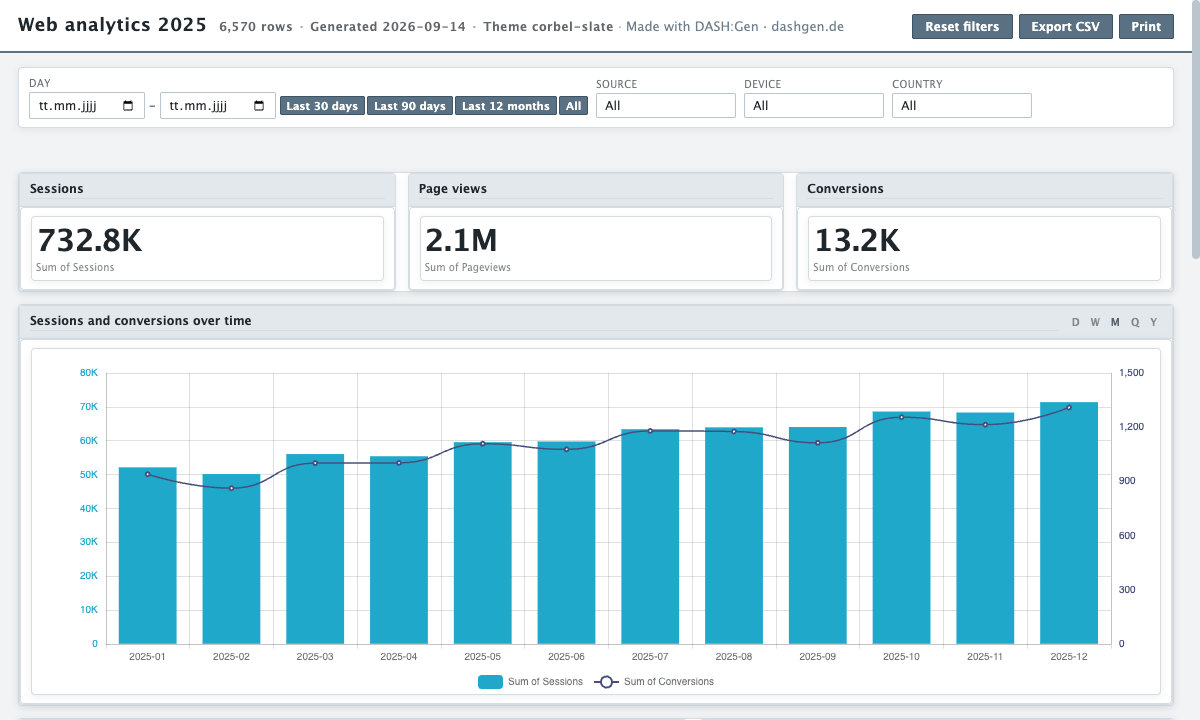Viewport: 1200px width, 720px height.
Task: Open the Source filter dropdown
Action: pos(666,105)
